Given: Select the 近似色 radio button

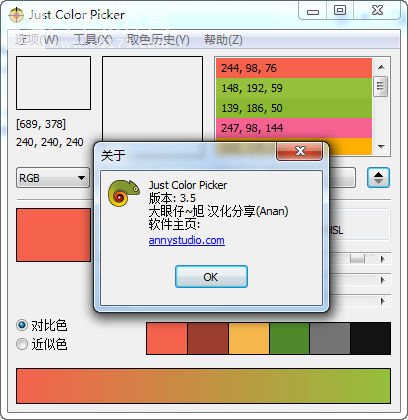Looking at the screenshot, I should pyautogui.click(x=22, y=344).
